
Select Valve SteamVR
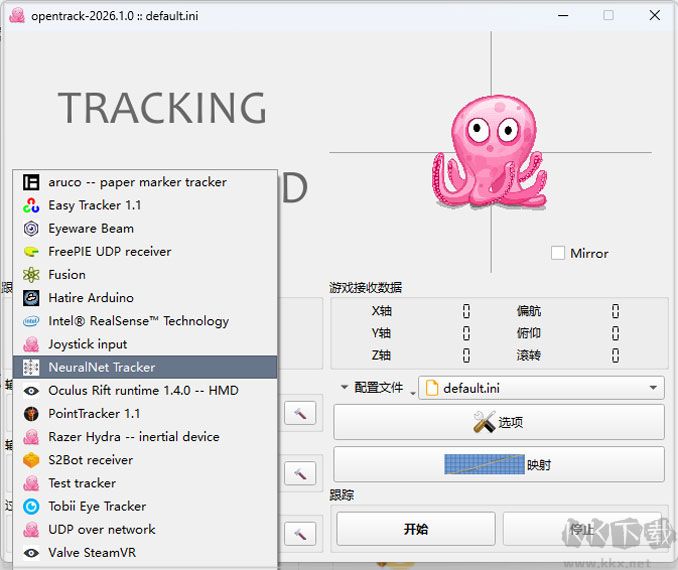pyautogui.click(x=145, y=553)
